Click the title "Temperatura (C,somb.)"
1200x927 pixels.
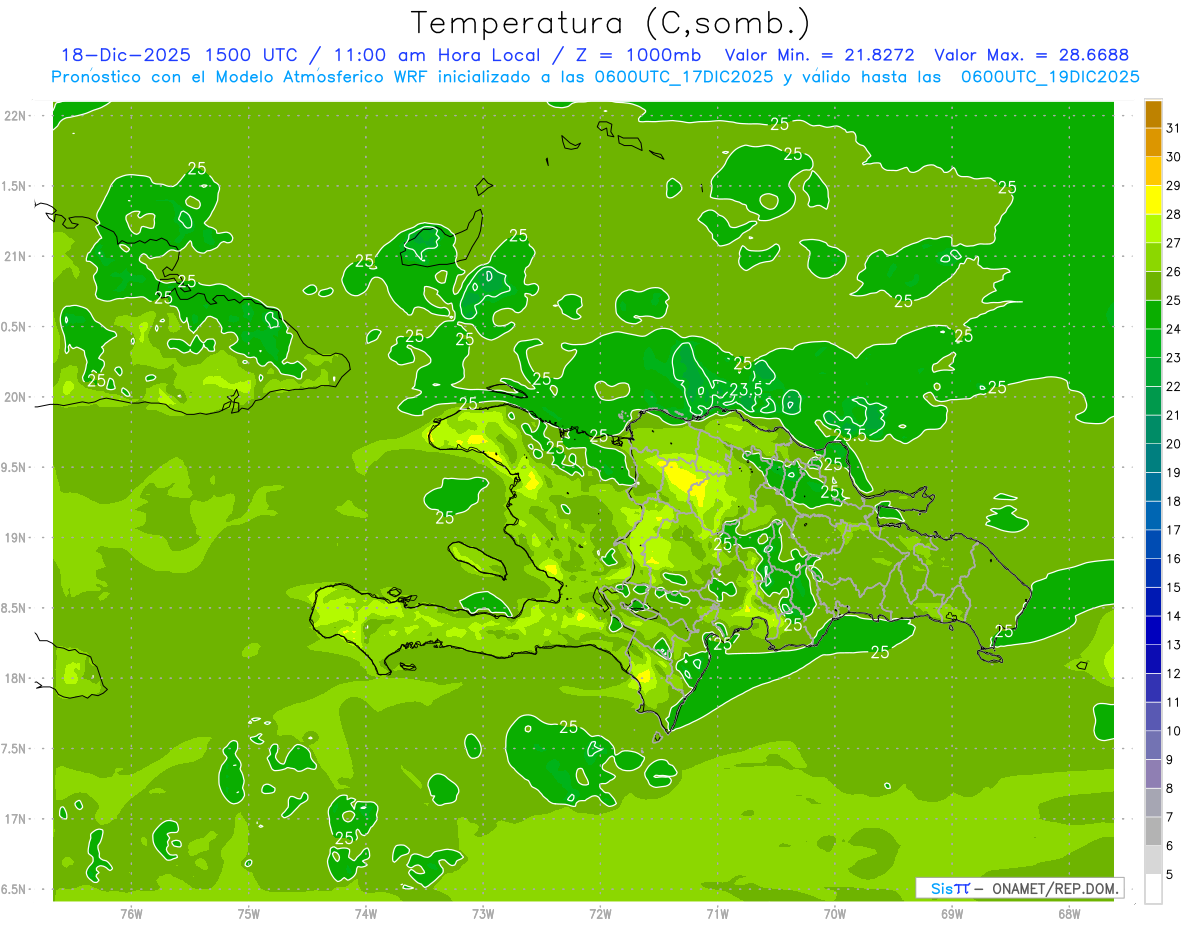click(610, 23)
